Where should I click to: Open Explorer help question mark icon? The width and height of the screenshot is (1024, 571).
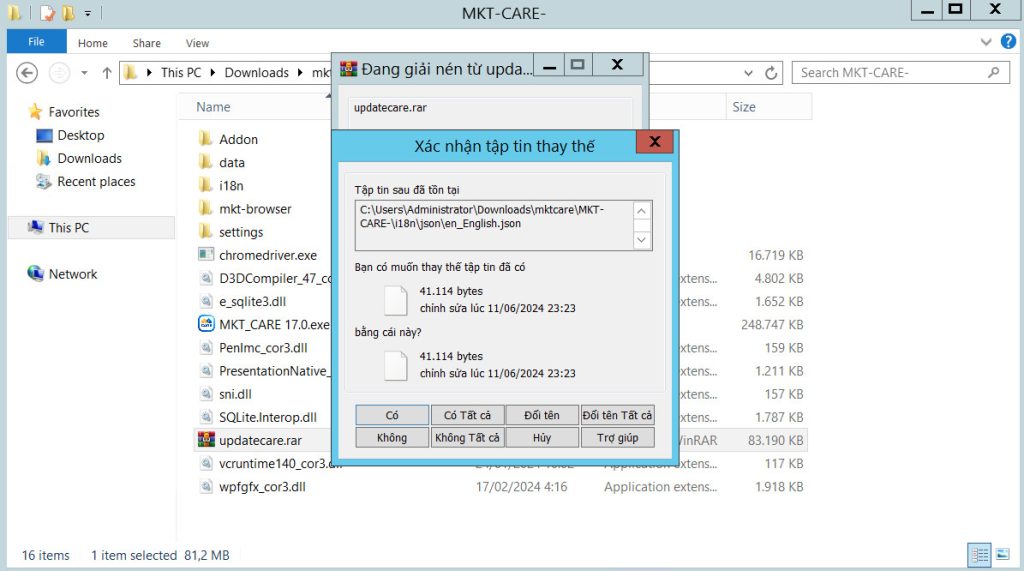coord(1008,42)
